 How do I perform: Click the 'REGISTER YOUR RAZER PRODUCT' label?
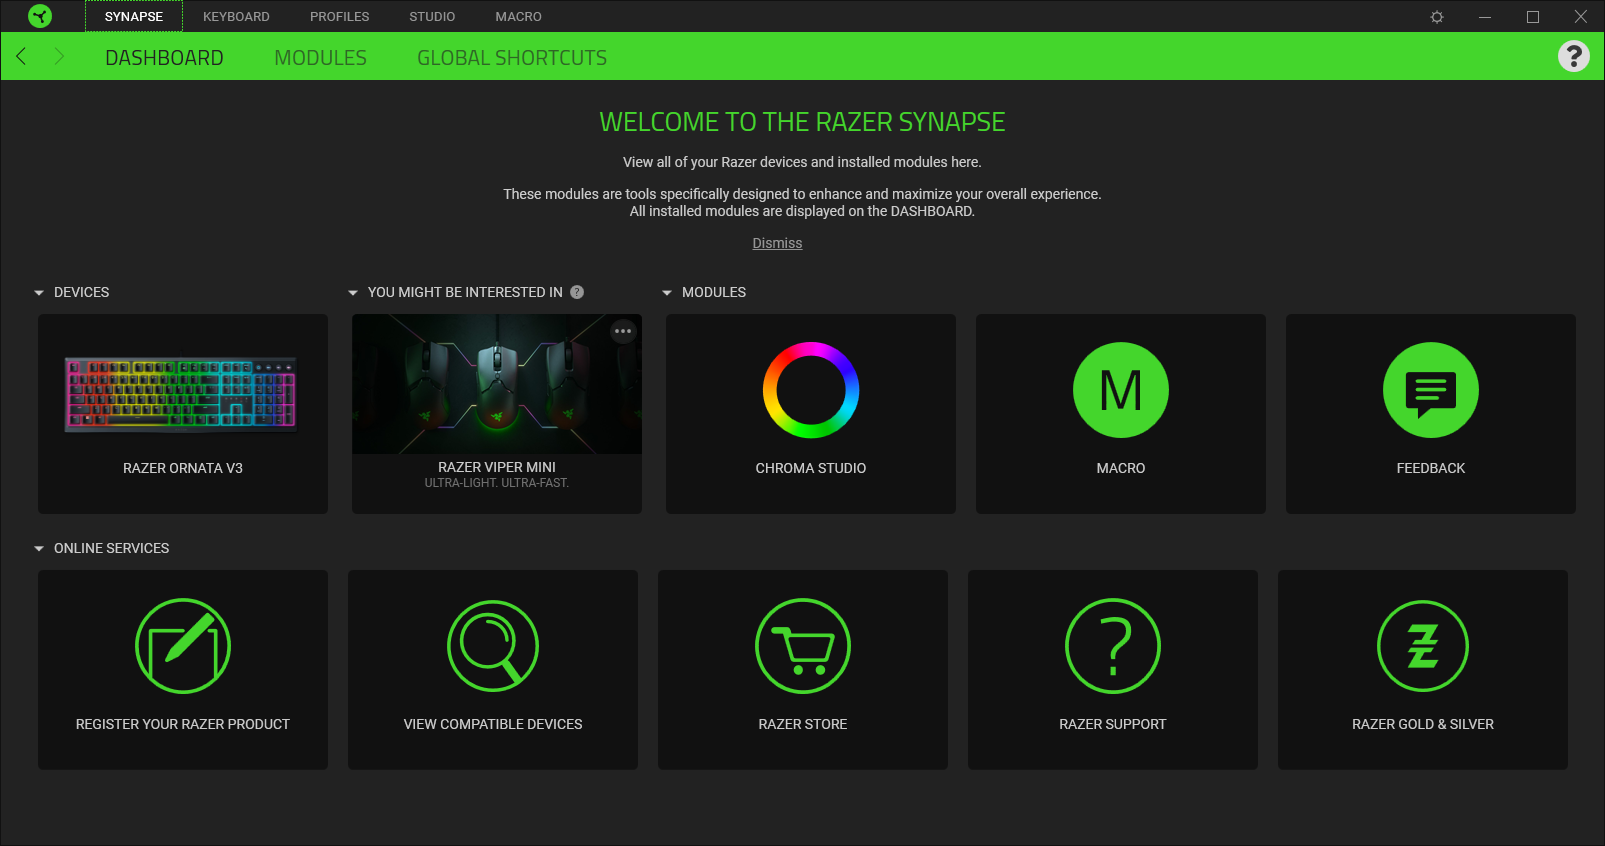(183, 724)
